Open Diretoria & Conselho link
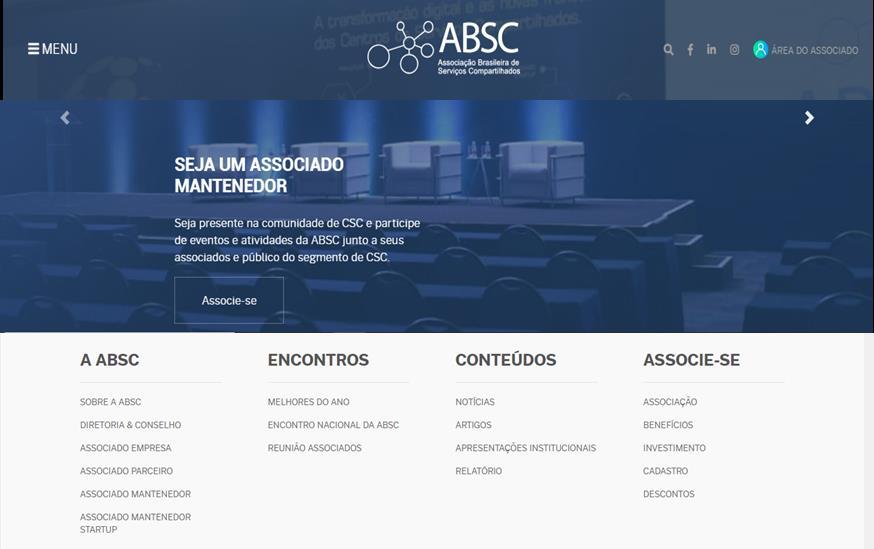Image resolution: width=874 pixels, height=549 pixels. [130, 425]
